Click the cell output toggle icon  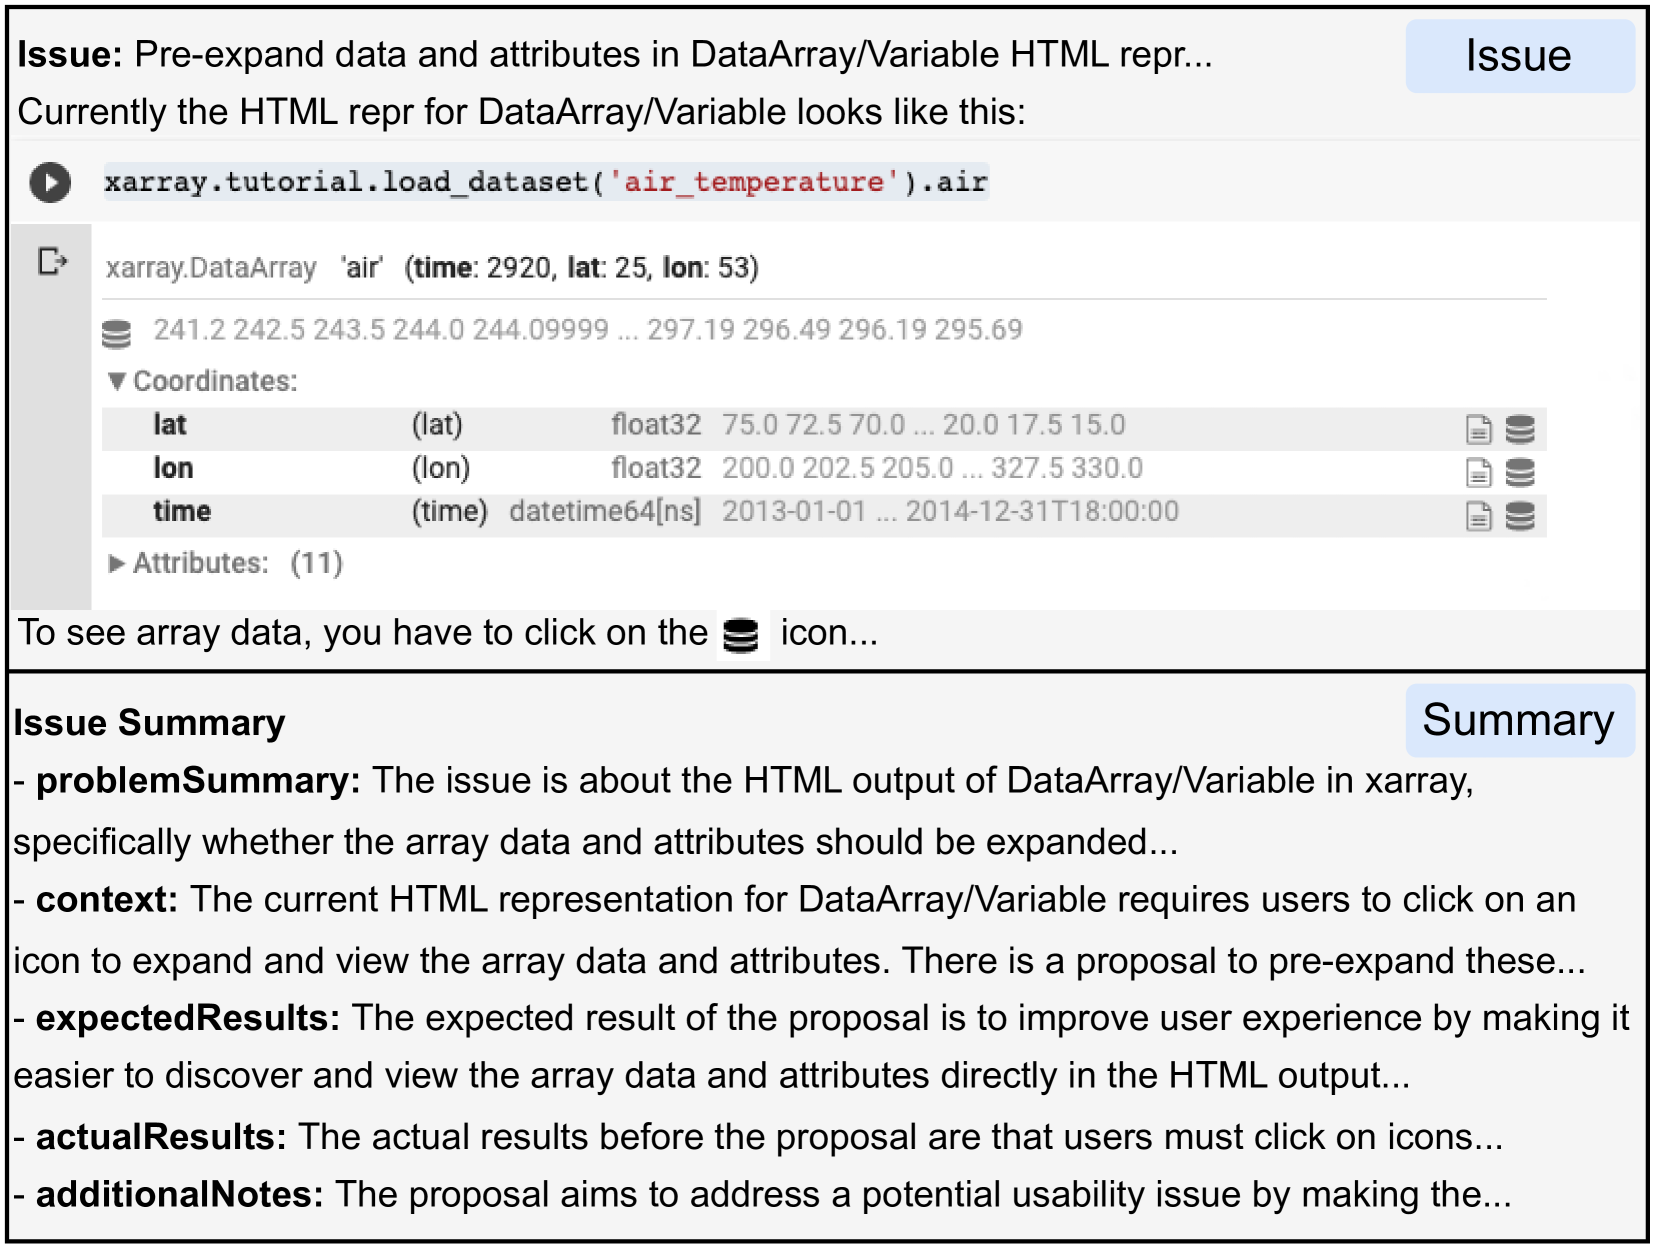click(x=52, y=262)
